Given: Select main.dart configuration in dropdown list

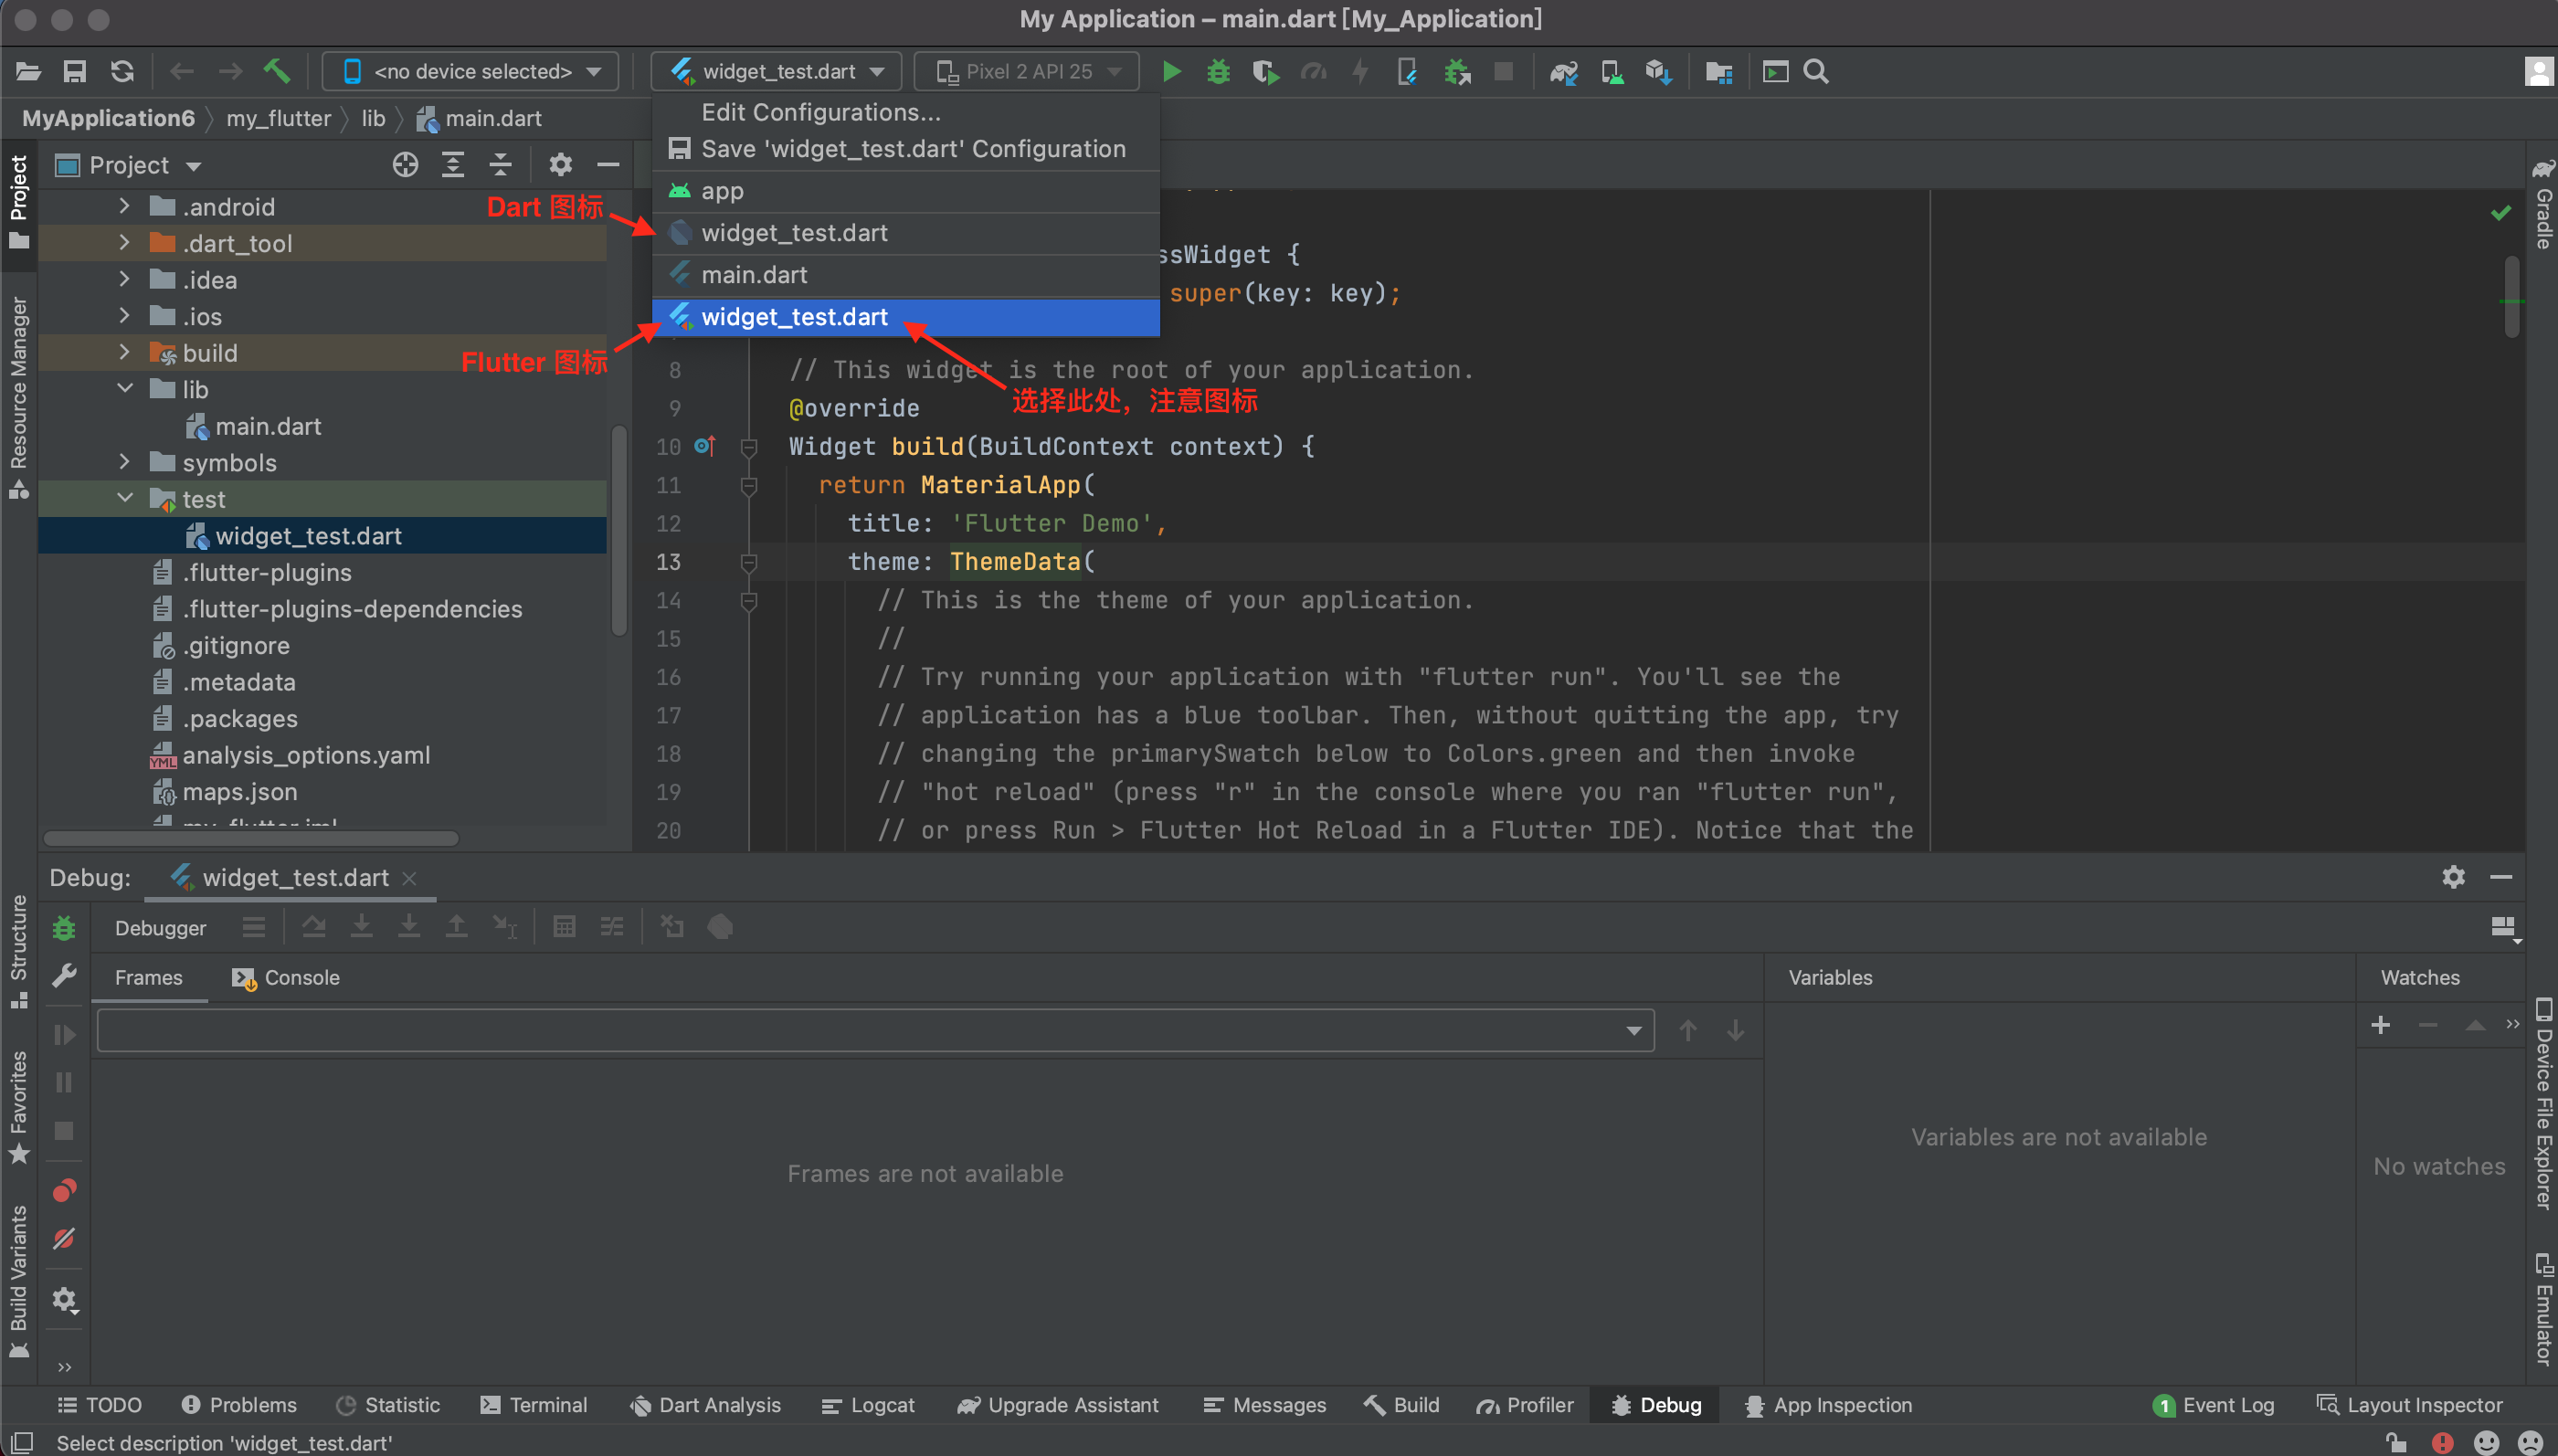Looking at the screenshot, I should point(906,275).
